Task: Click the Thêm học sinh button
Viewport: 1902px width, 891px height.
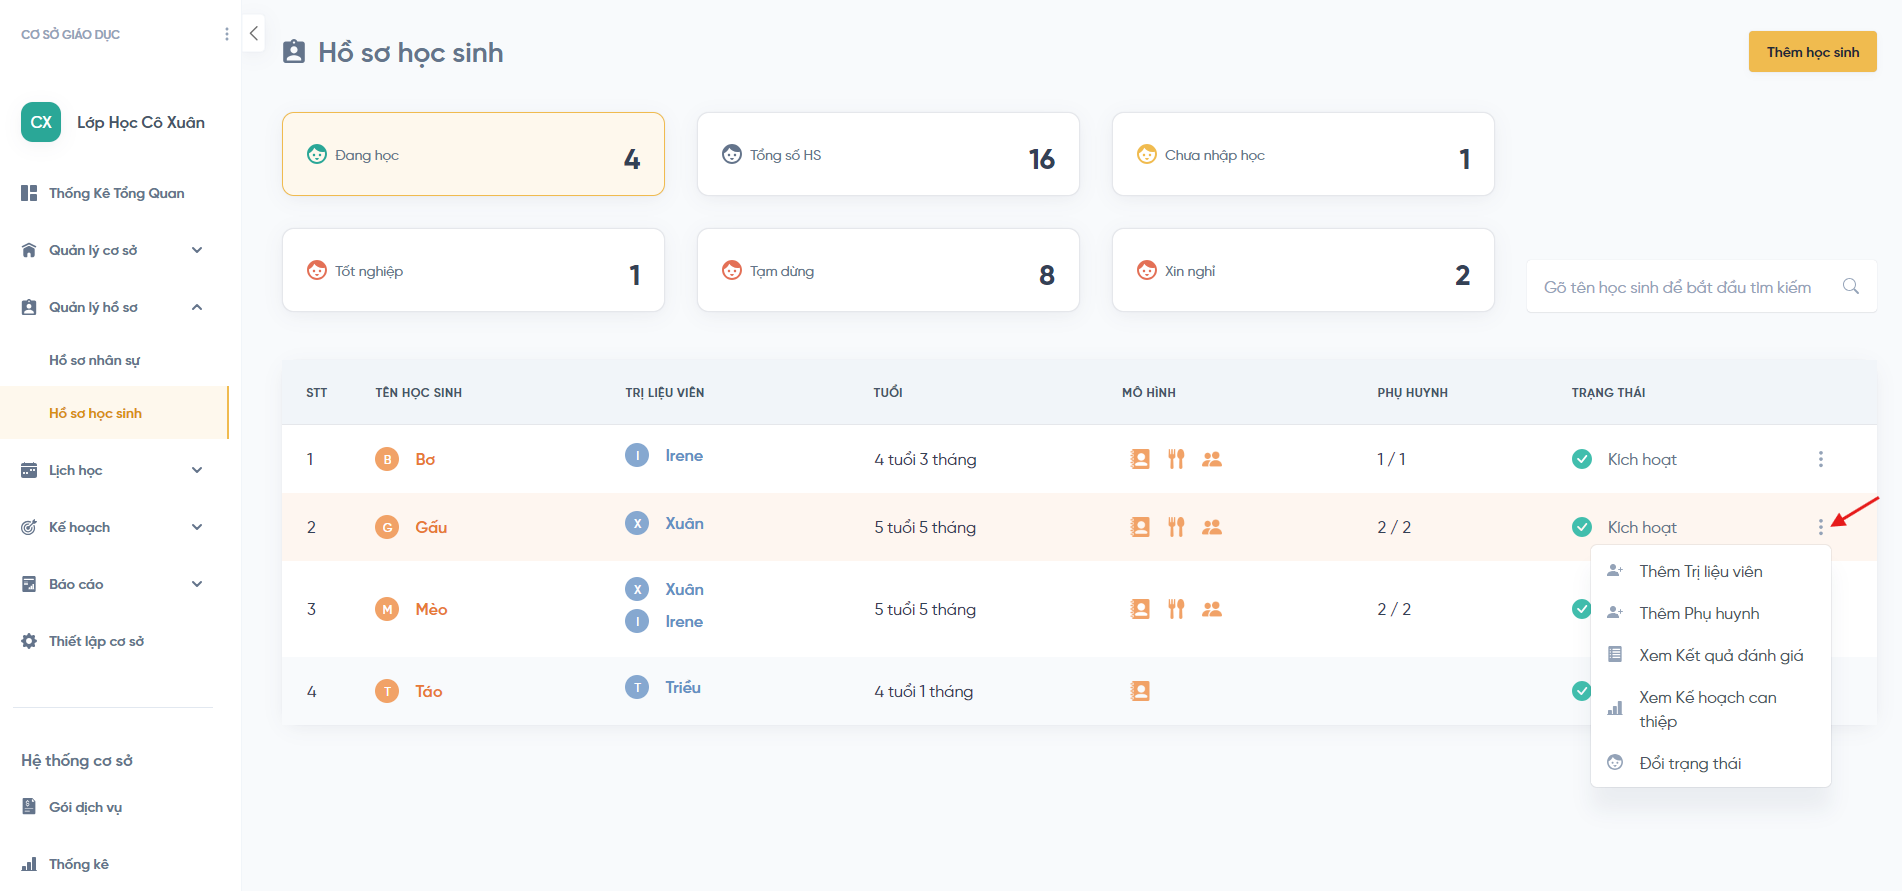Action: point(1812,52)
